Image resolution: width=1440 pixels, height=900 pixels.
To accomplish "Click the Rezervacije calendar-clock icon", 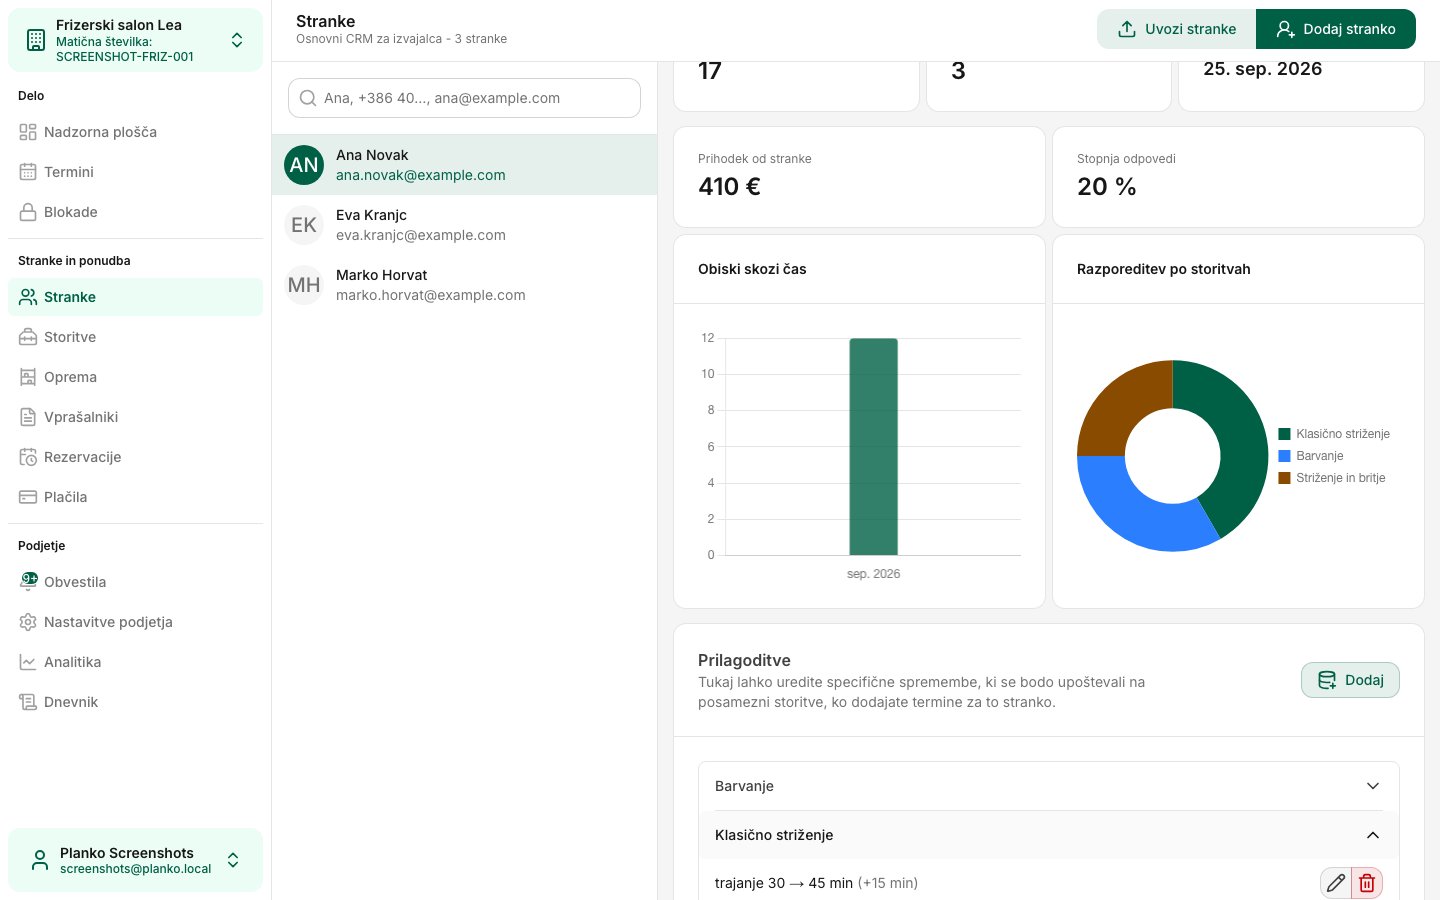I will [x=28, y=457].
